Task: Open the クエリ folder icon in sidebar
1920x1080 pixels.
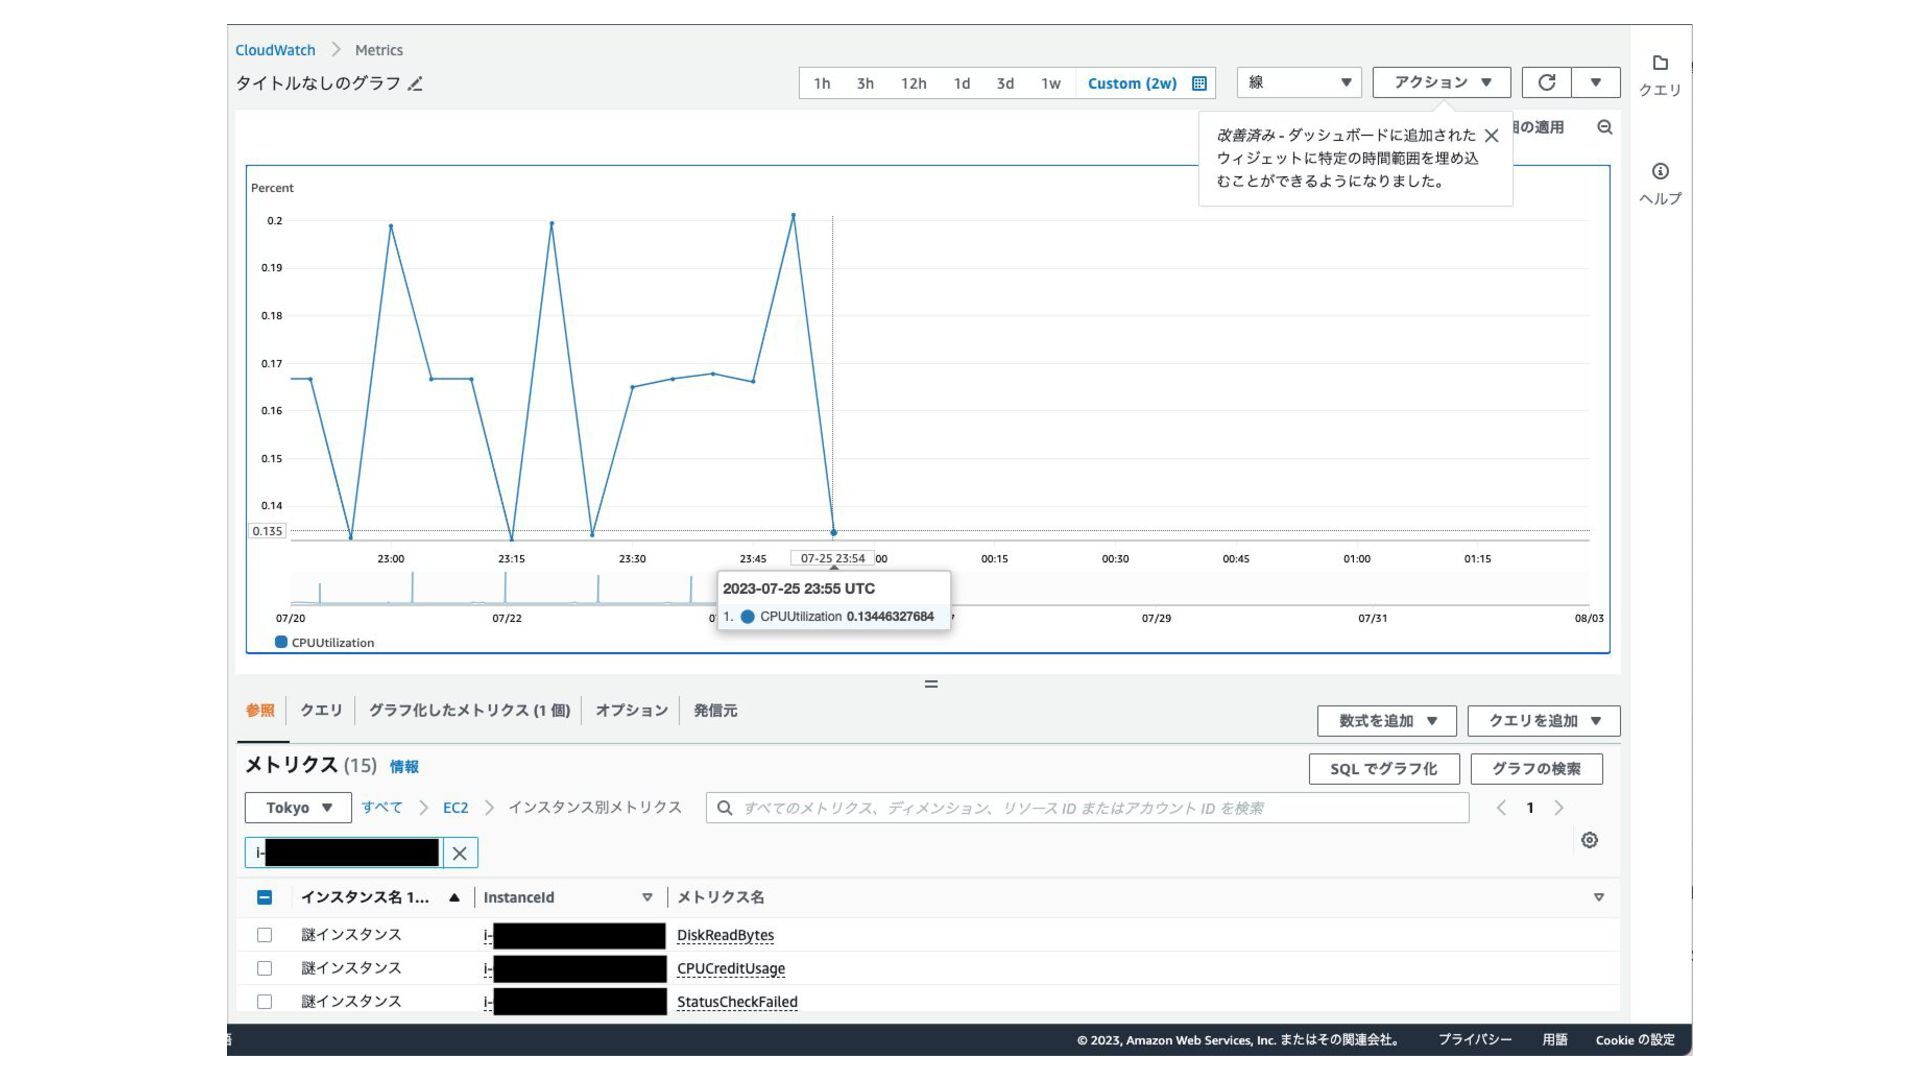Action: click(x=1660, y=64)
